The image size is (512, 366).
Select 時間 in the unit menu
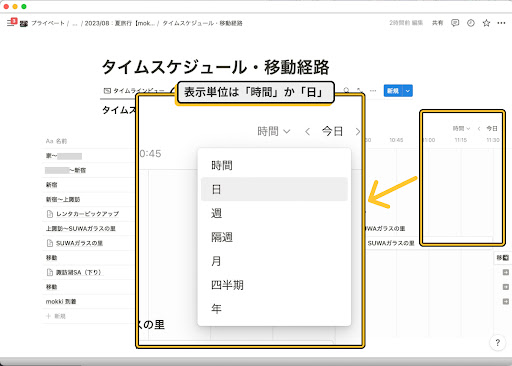pos(274,165)
